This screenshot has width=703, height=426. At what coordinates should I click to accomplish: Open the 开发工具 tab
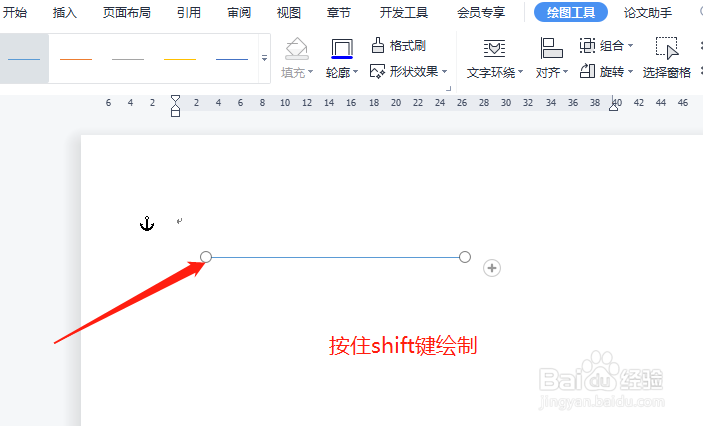coord(404,13)
